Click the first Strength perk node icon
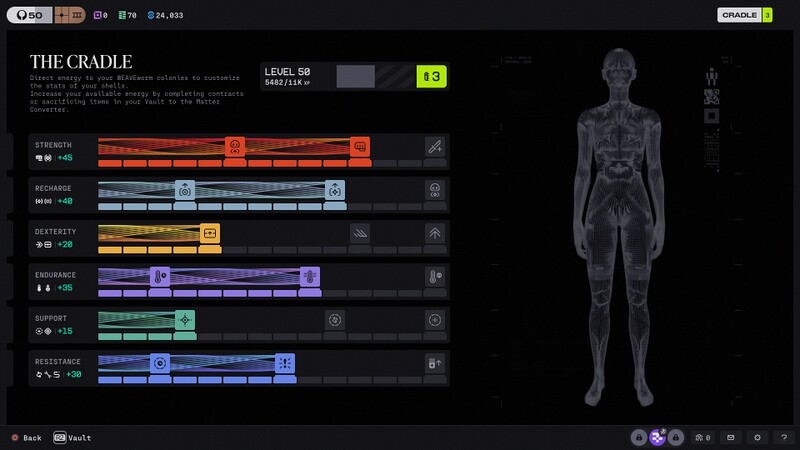The image size is (800, 450). [235, 147]
